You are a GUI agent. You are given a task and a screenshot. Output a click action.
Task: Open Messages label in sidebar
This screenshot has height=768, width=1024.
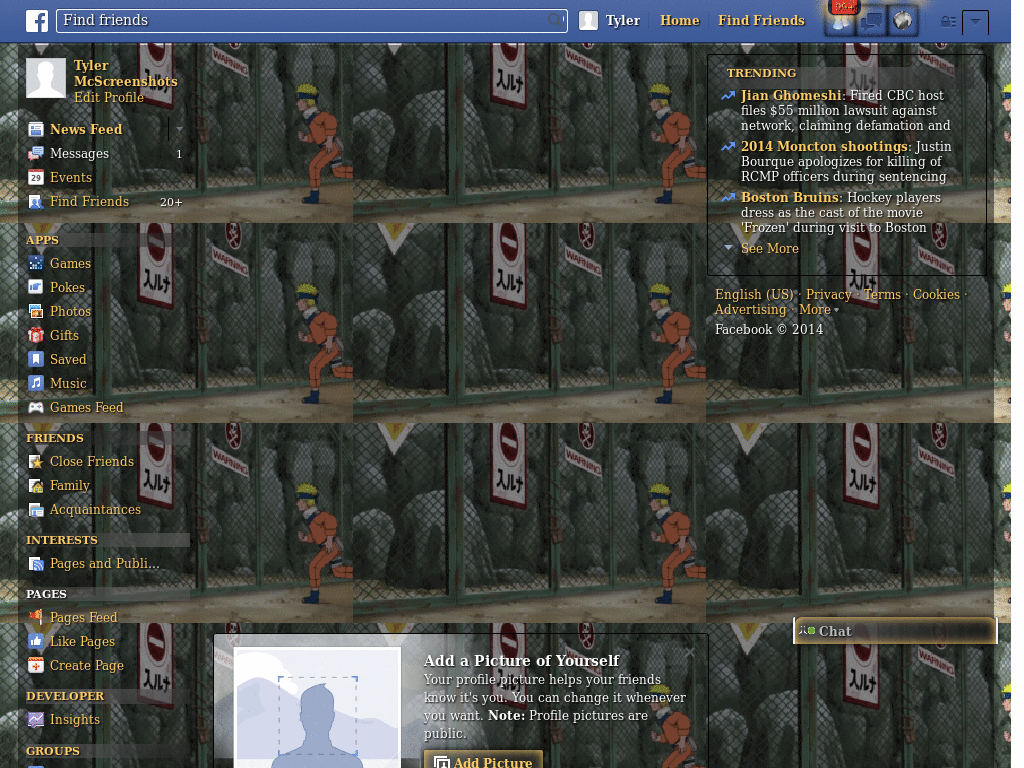click(79, 153)
